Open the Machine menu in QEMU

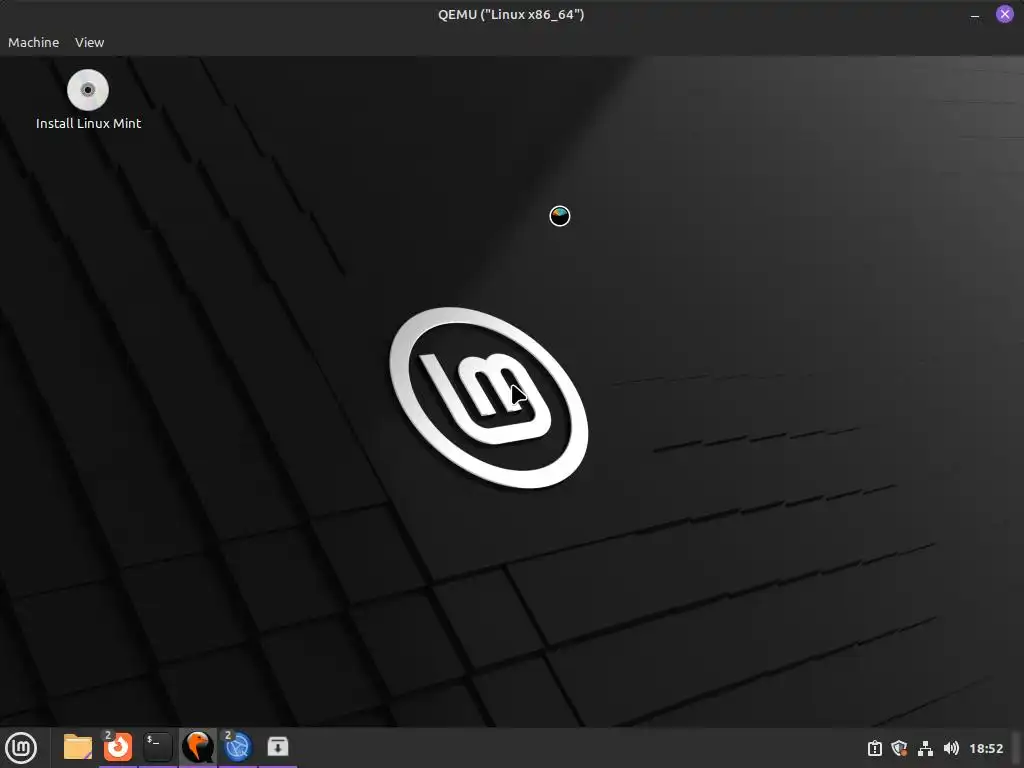point(33,42)
